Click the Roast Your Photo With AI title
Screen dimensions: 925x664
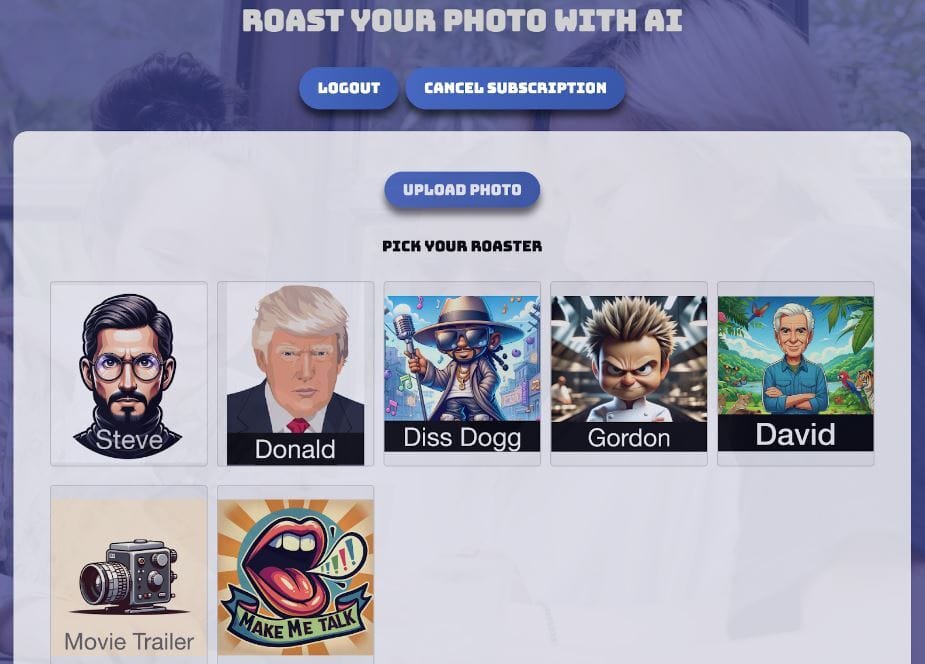pyautogui.click(x=462, y=20)
